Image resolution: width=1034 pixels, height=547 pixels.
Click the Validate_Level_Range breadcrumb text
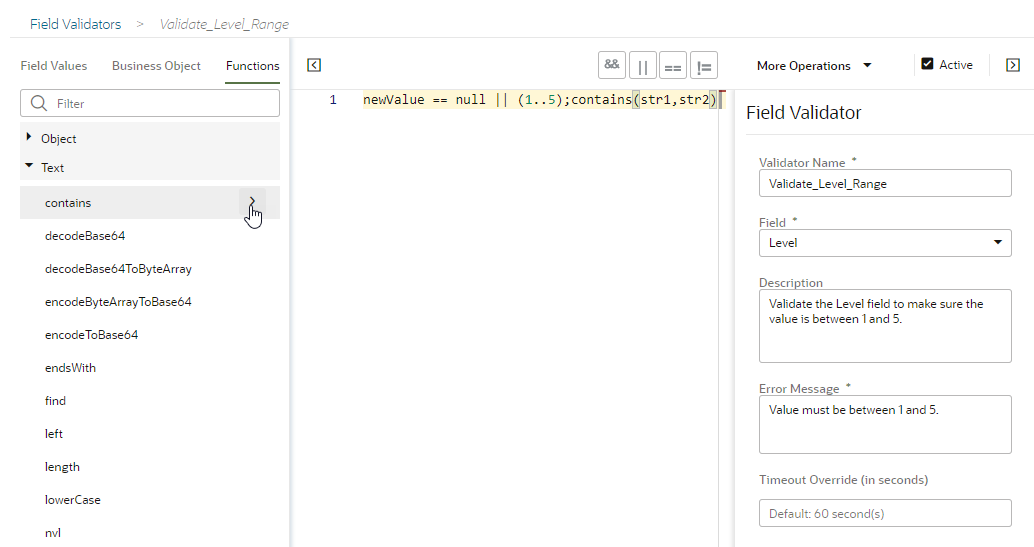(224, 24)
